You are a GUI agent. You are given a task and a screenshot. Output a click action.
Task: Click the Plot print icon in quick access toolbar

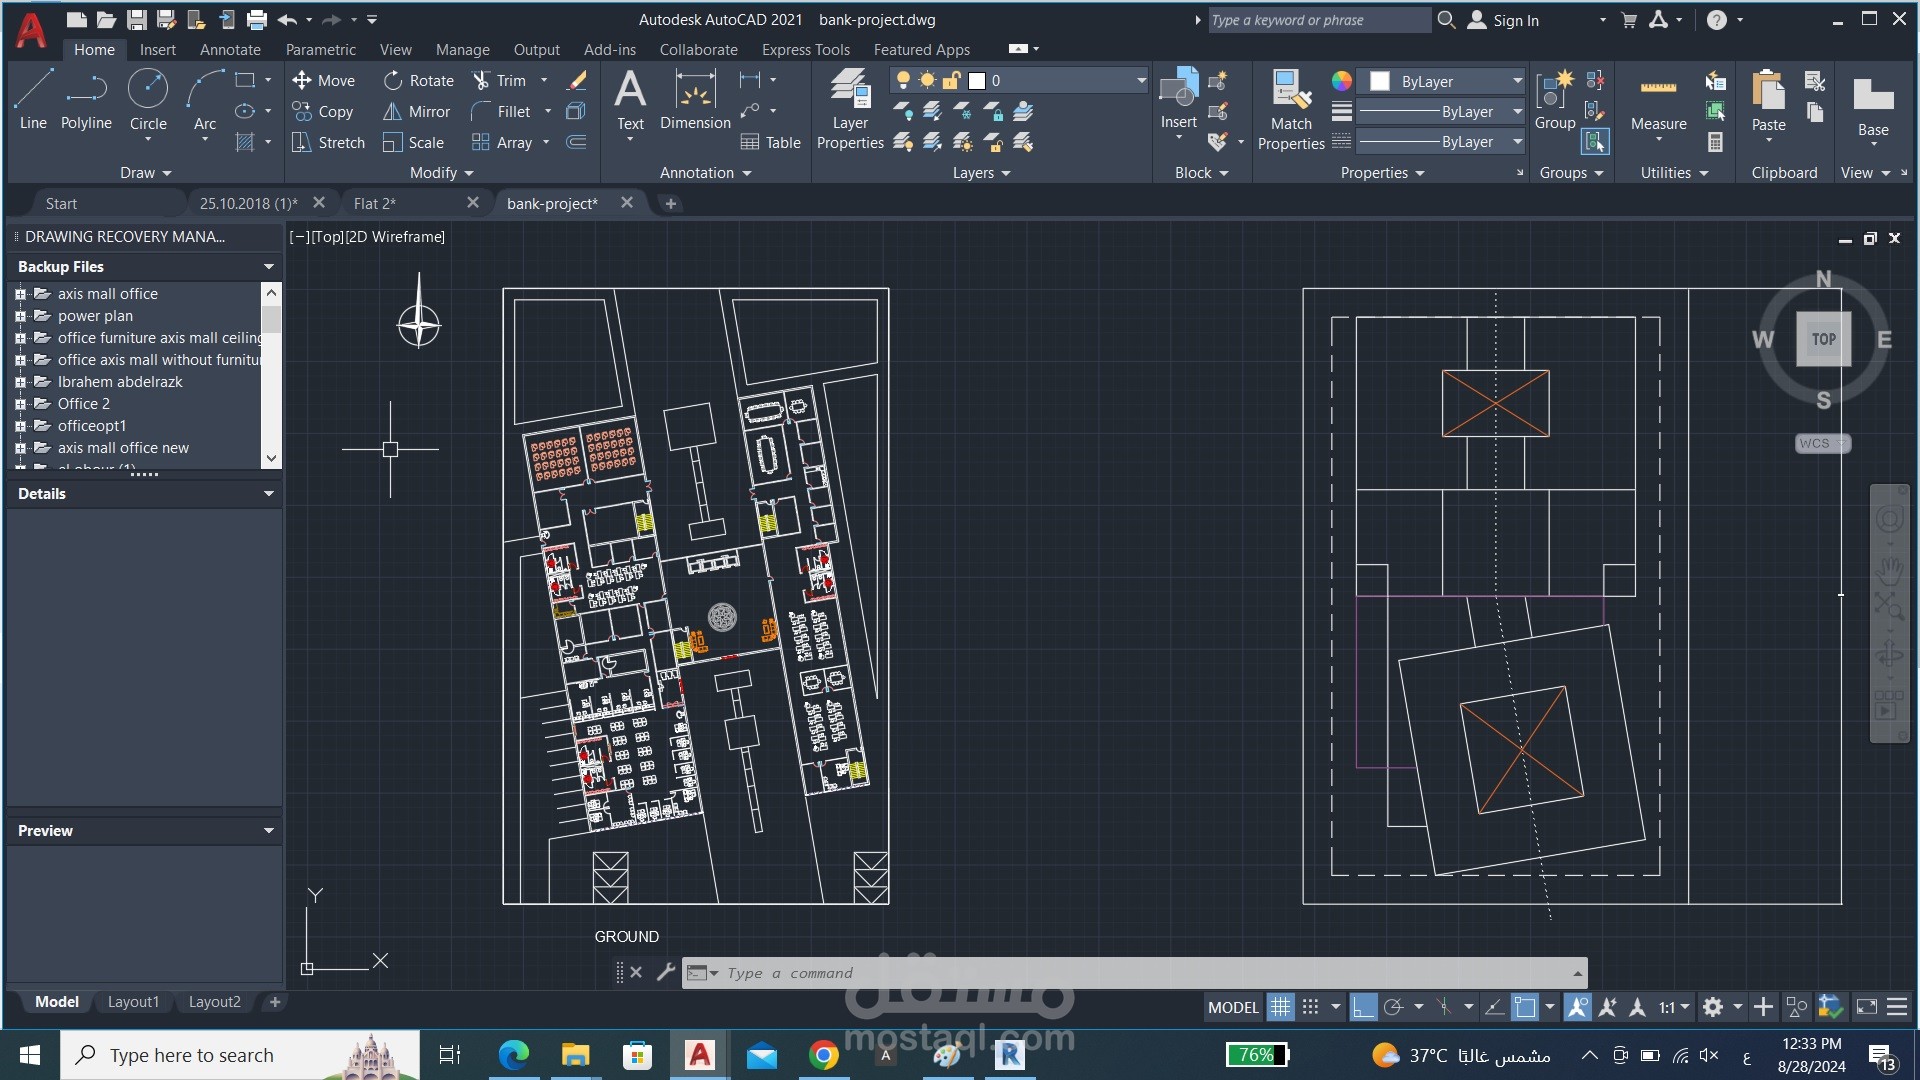[257, 19]
